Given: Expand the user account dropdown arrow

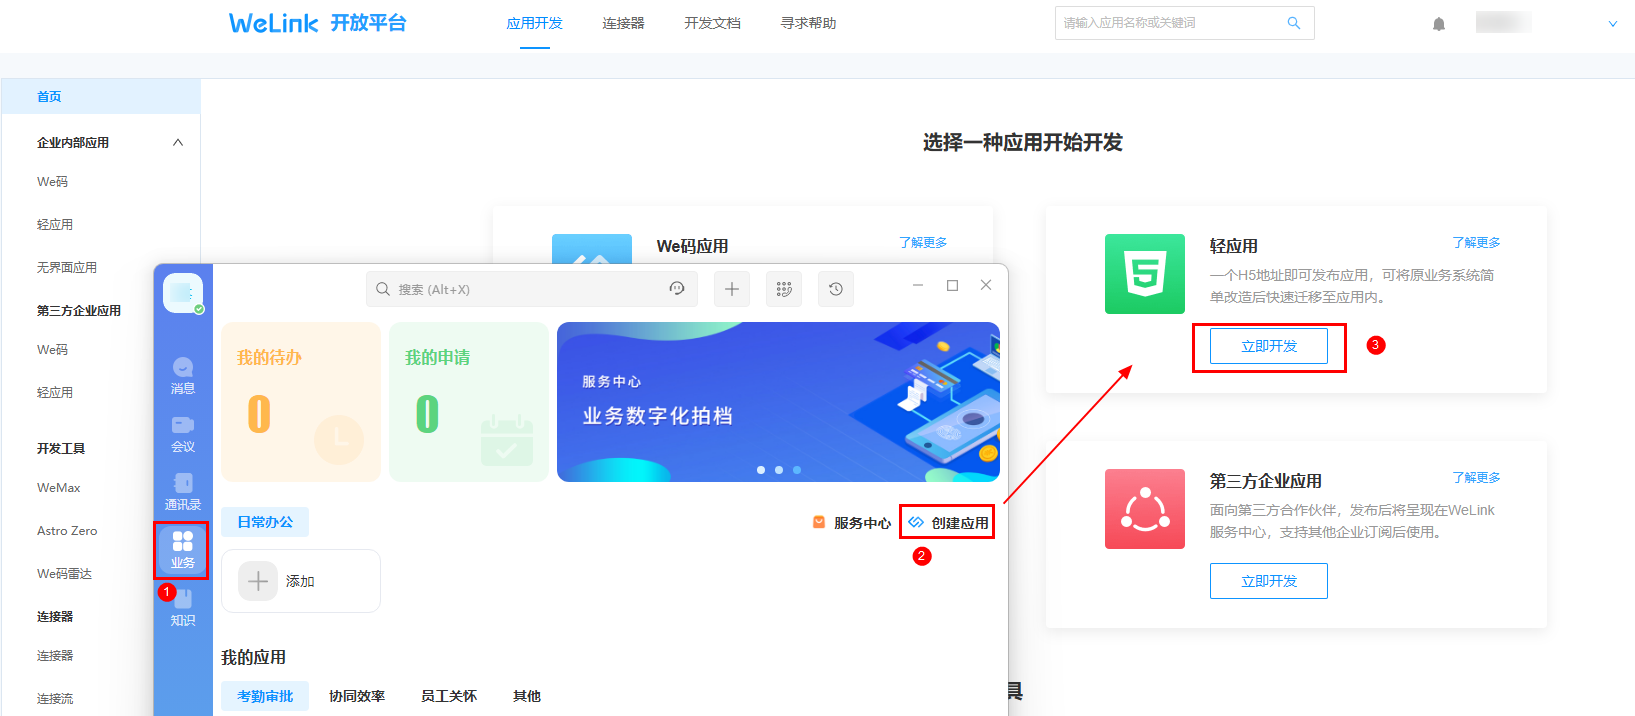Looking at the screenshot, I should 1612,24.
